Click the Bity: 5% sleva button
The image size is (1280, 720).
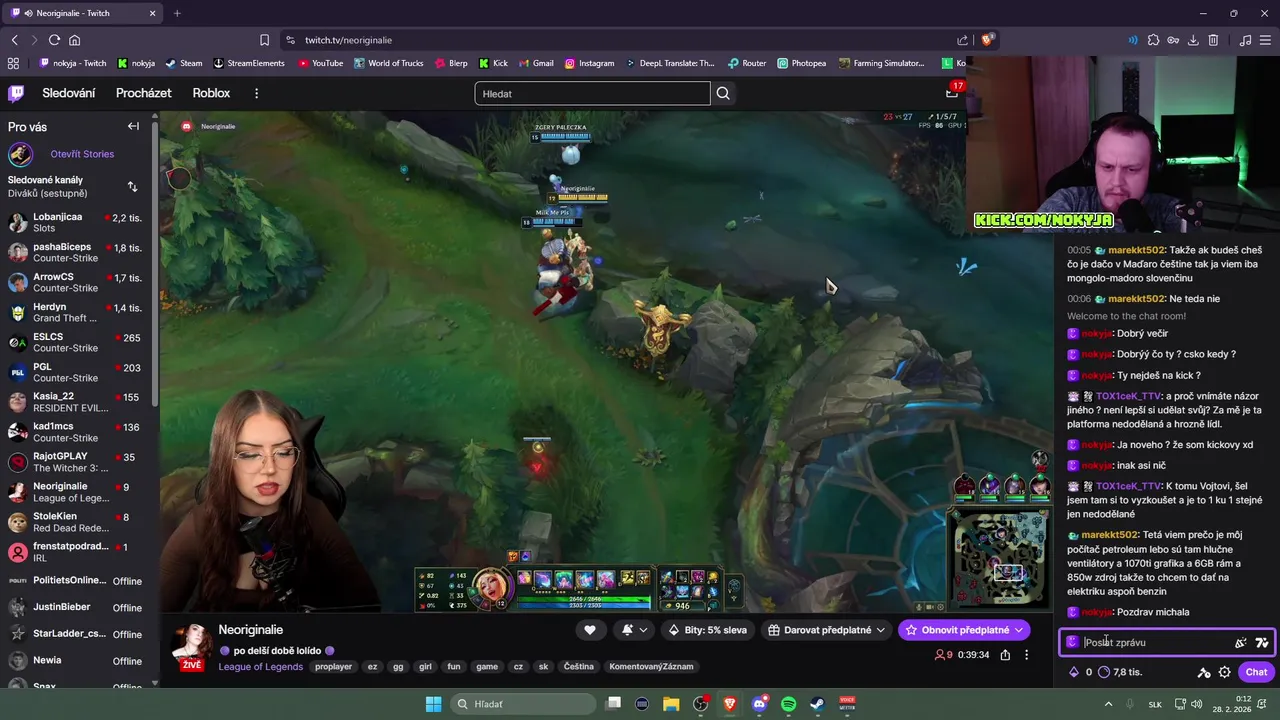click(x=708, y=630)
